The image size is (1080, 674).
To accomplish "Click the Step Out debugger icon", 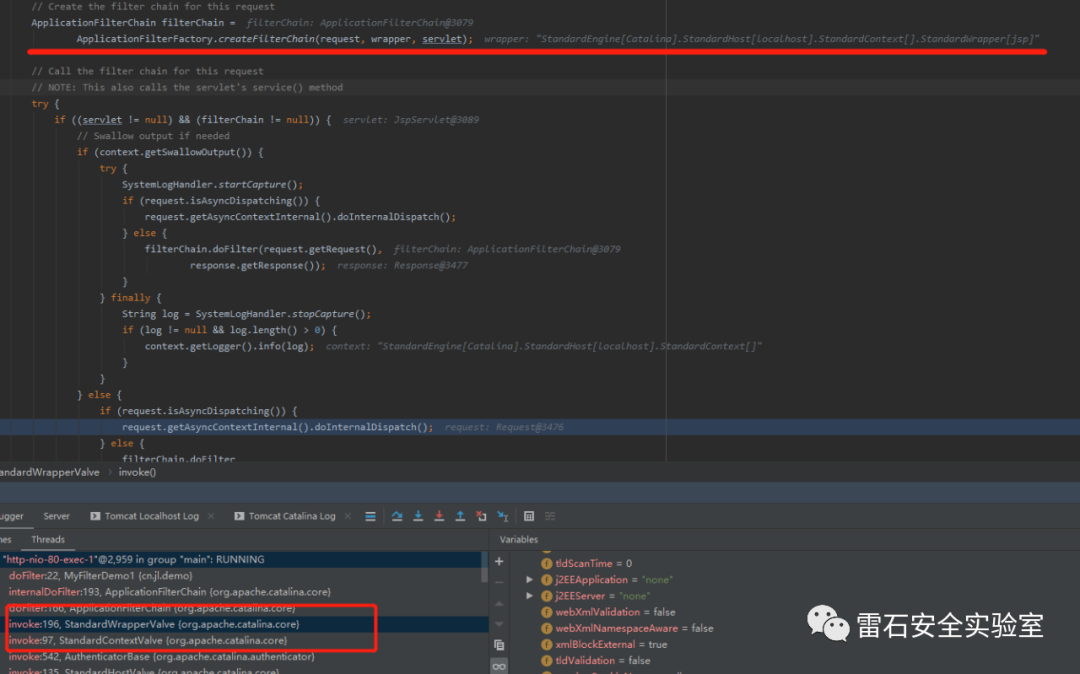I will [460, 516].
